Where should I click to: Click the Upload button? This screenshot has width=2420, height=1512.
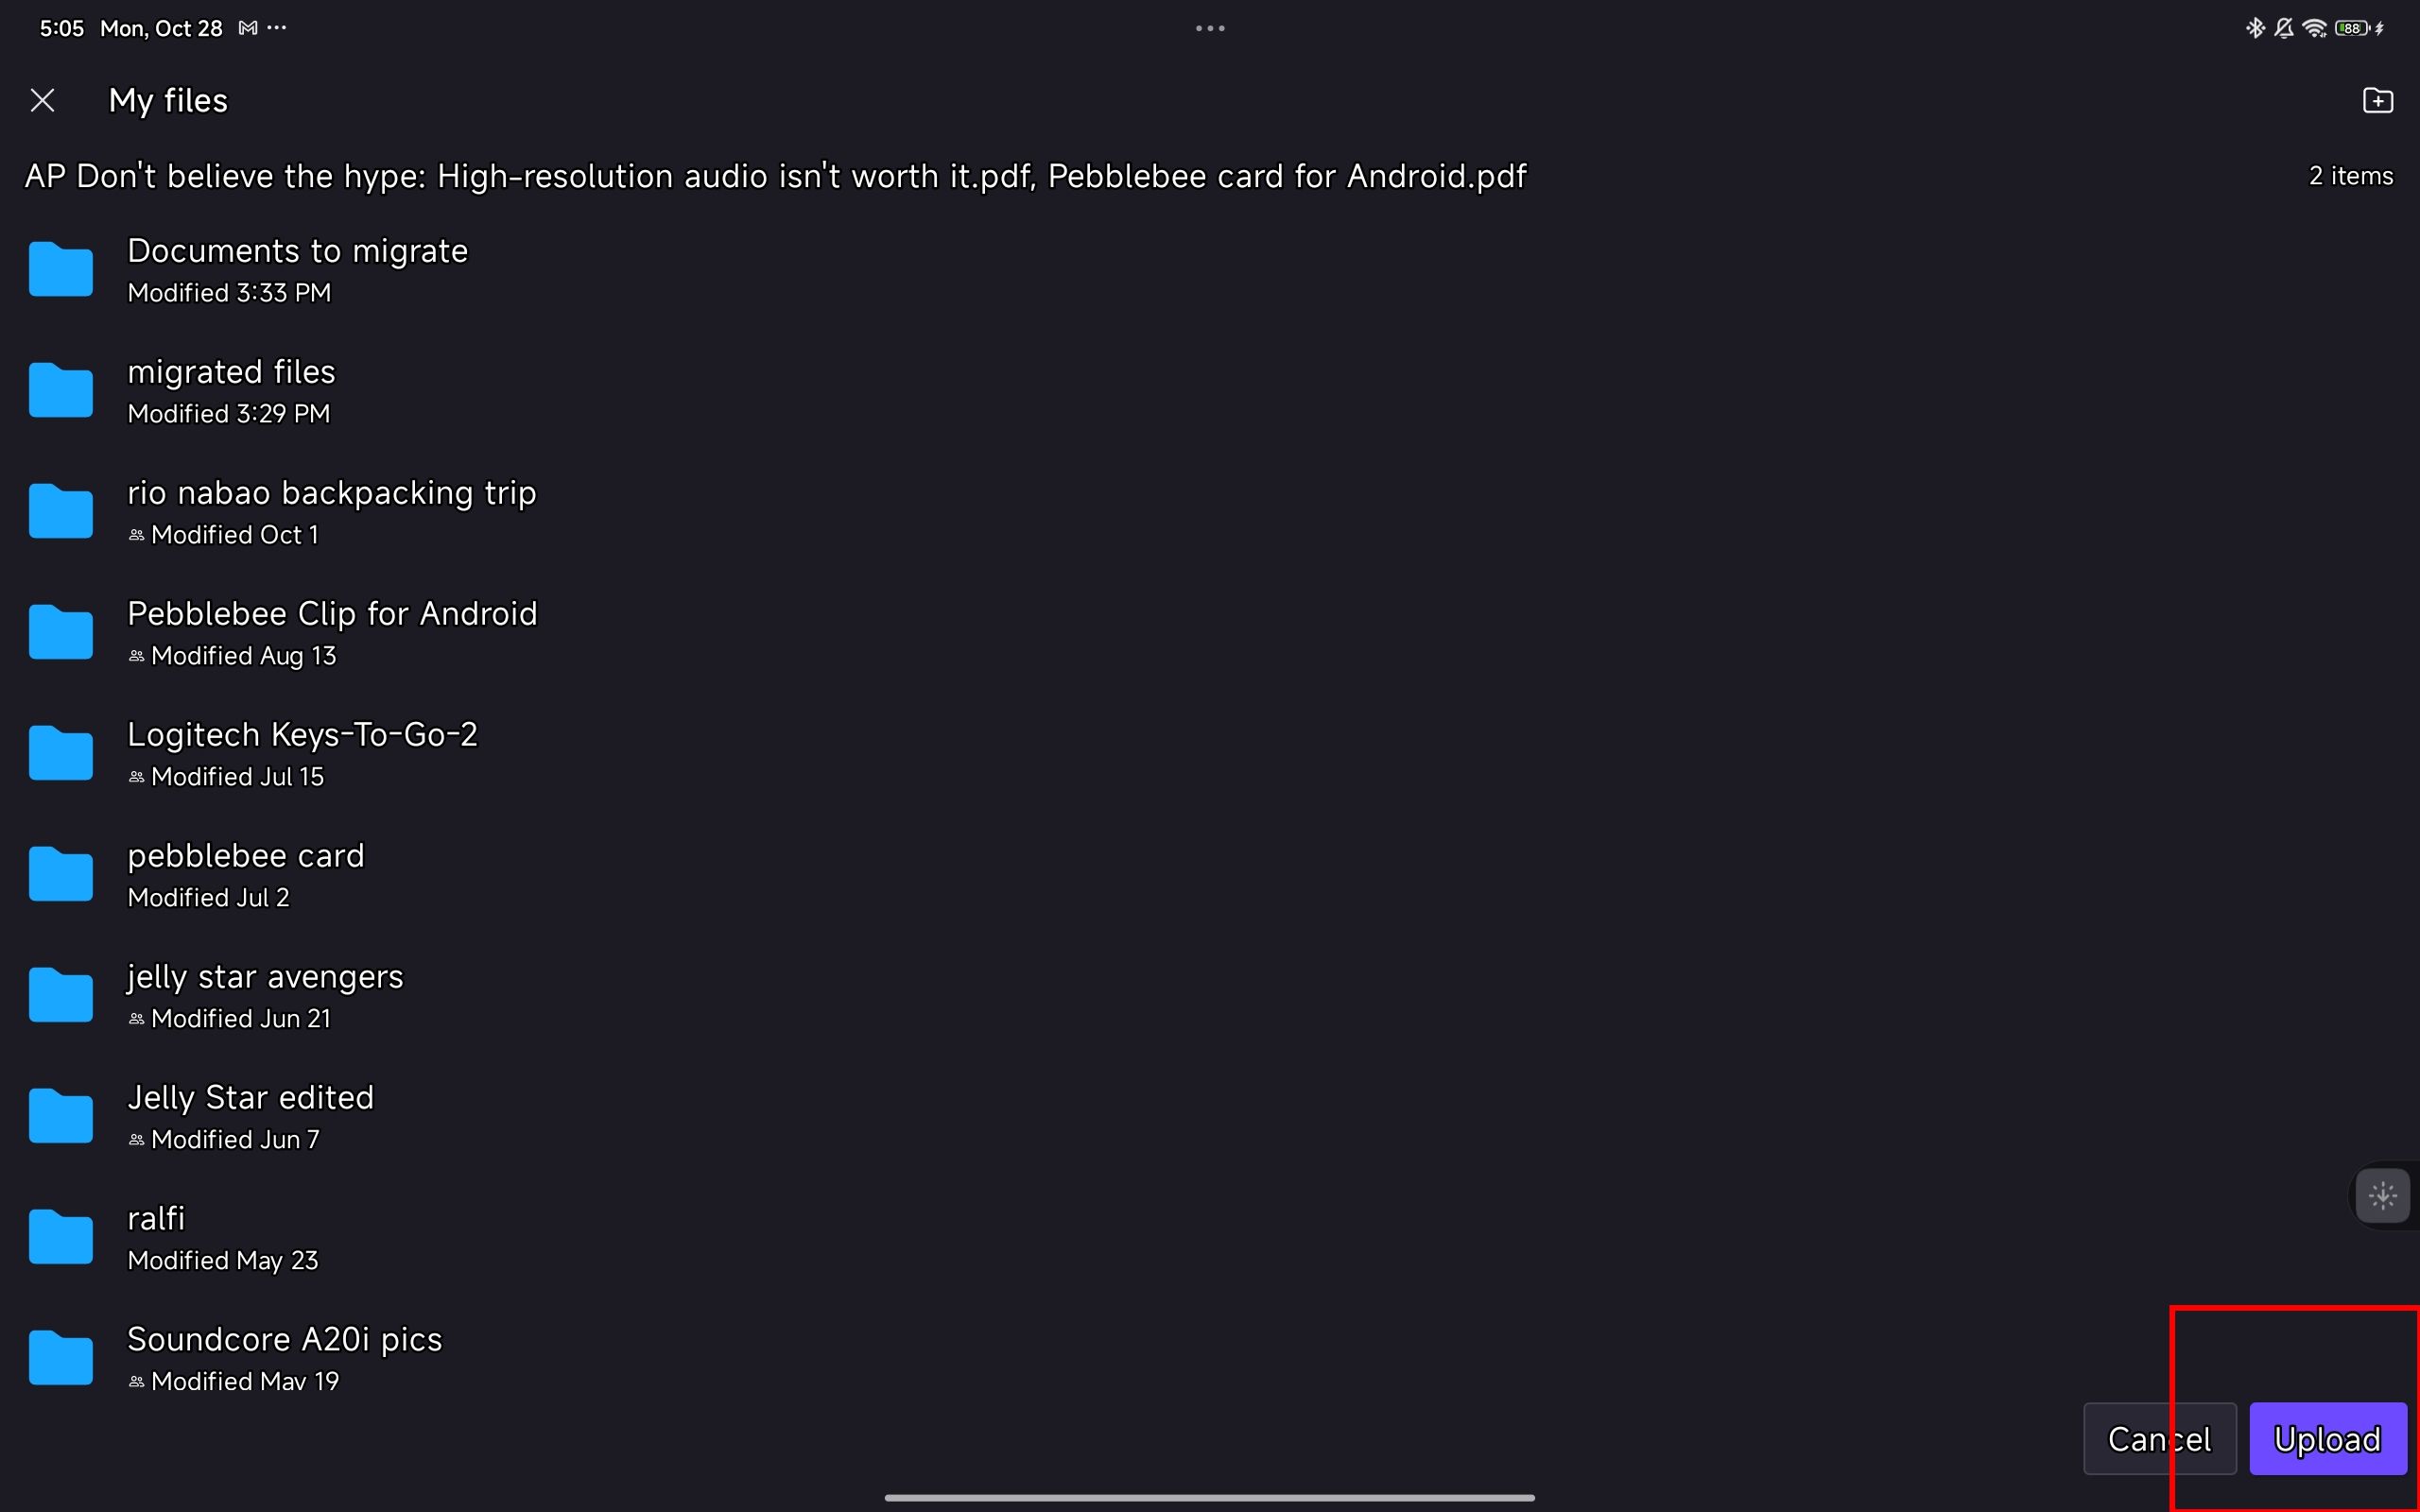pos(2327,1439)
